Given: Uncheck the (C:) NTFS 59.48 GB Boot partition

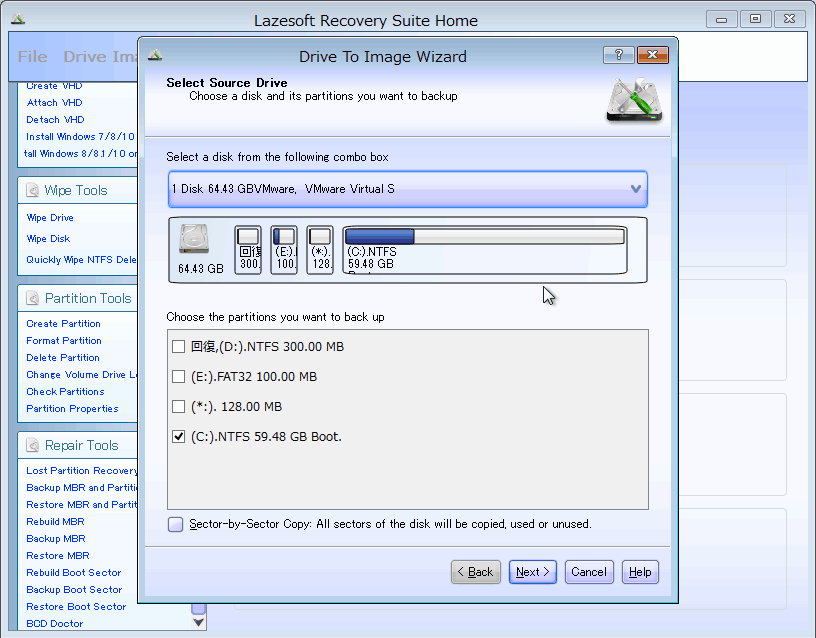Looking at the screenshot, I should click(x=178, y=437).
